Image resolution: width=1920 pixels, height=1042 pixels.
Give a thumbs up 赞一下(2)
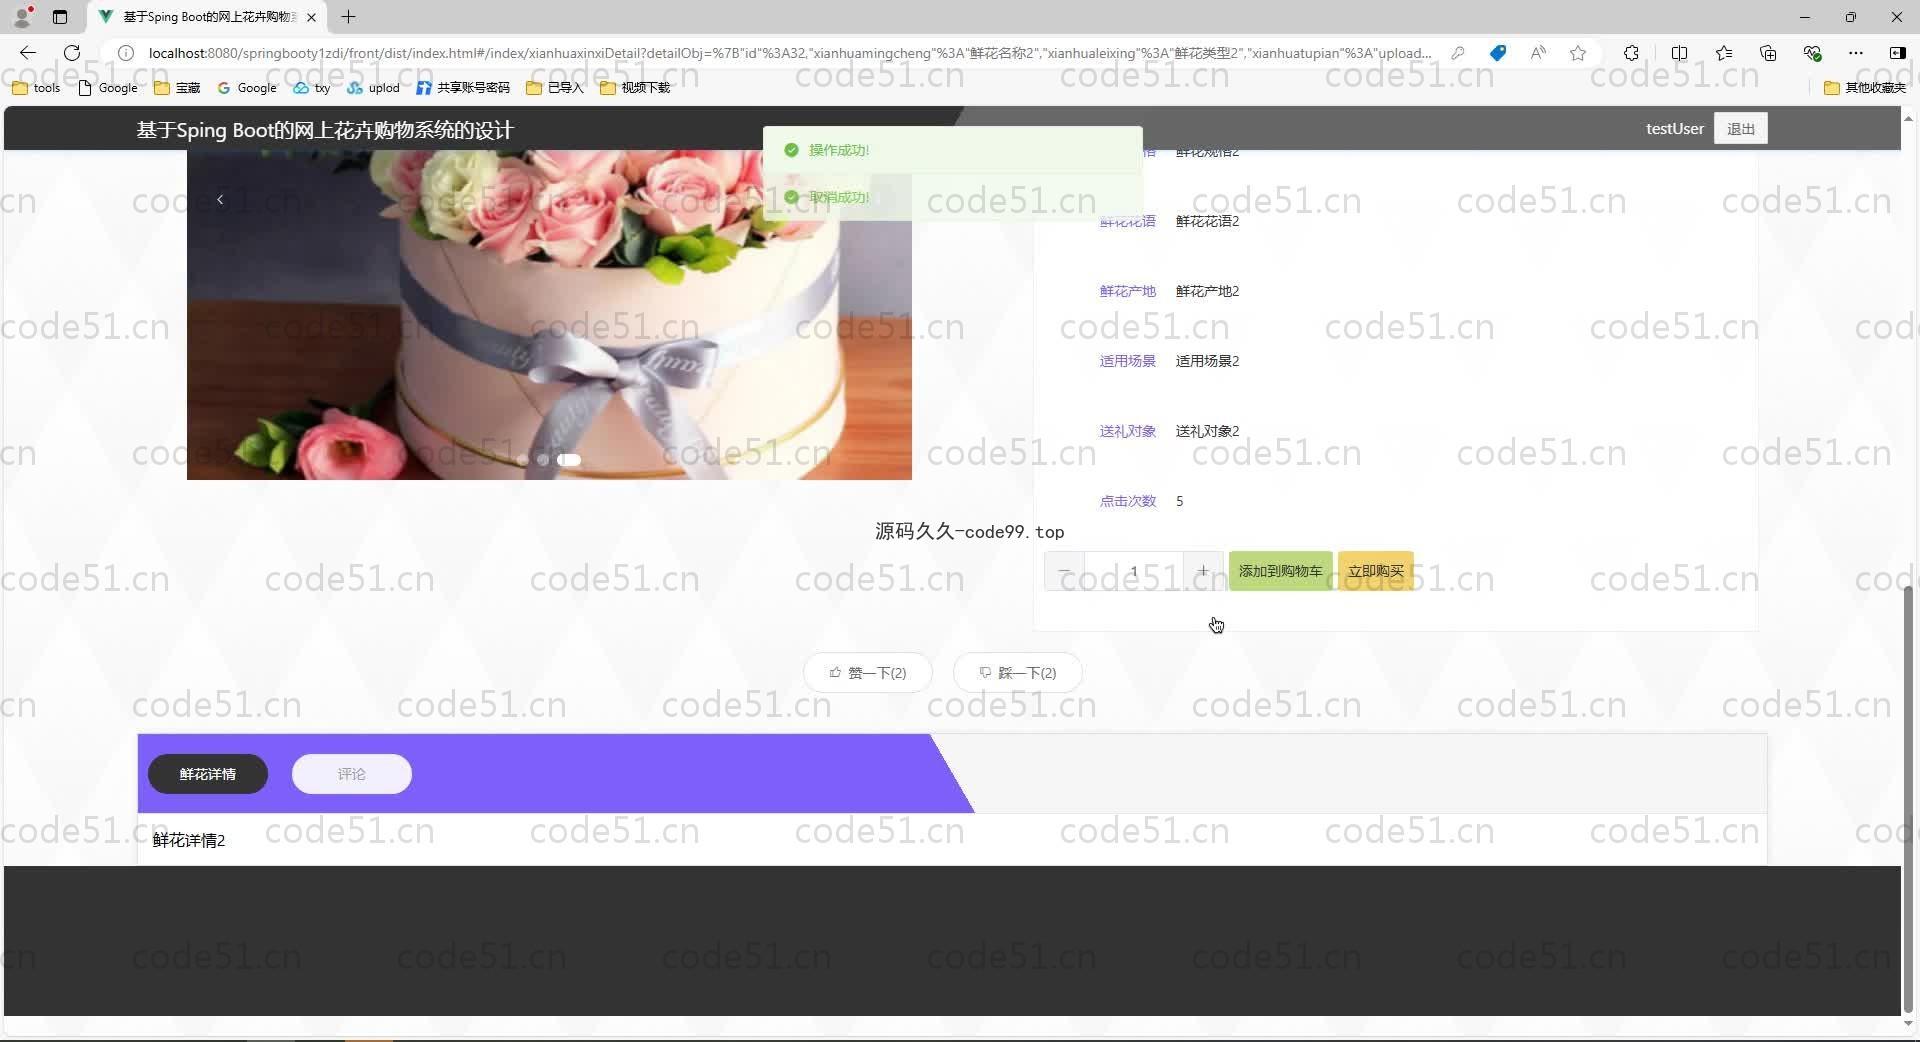click(868, 673)
